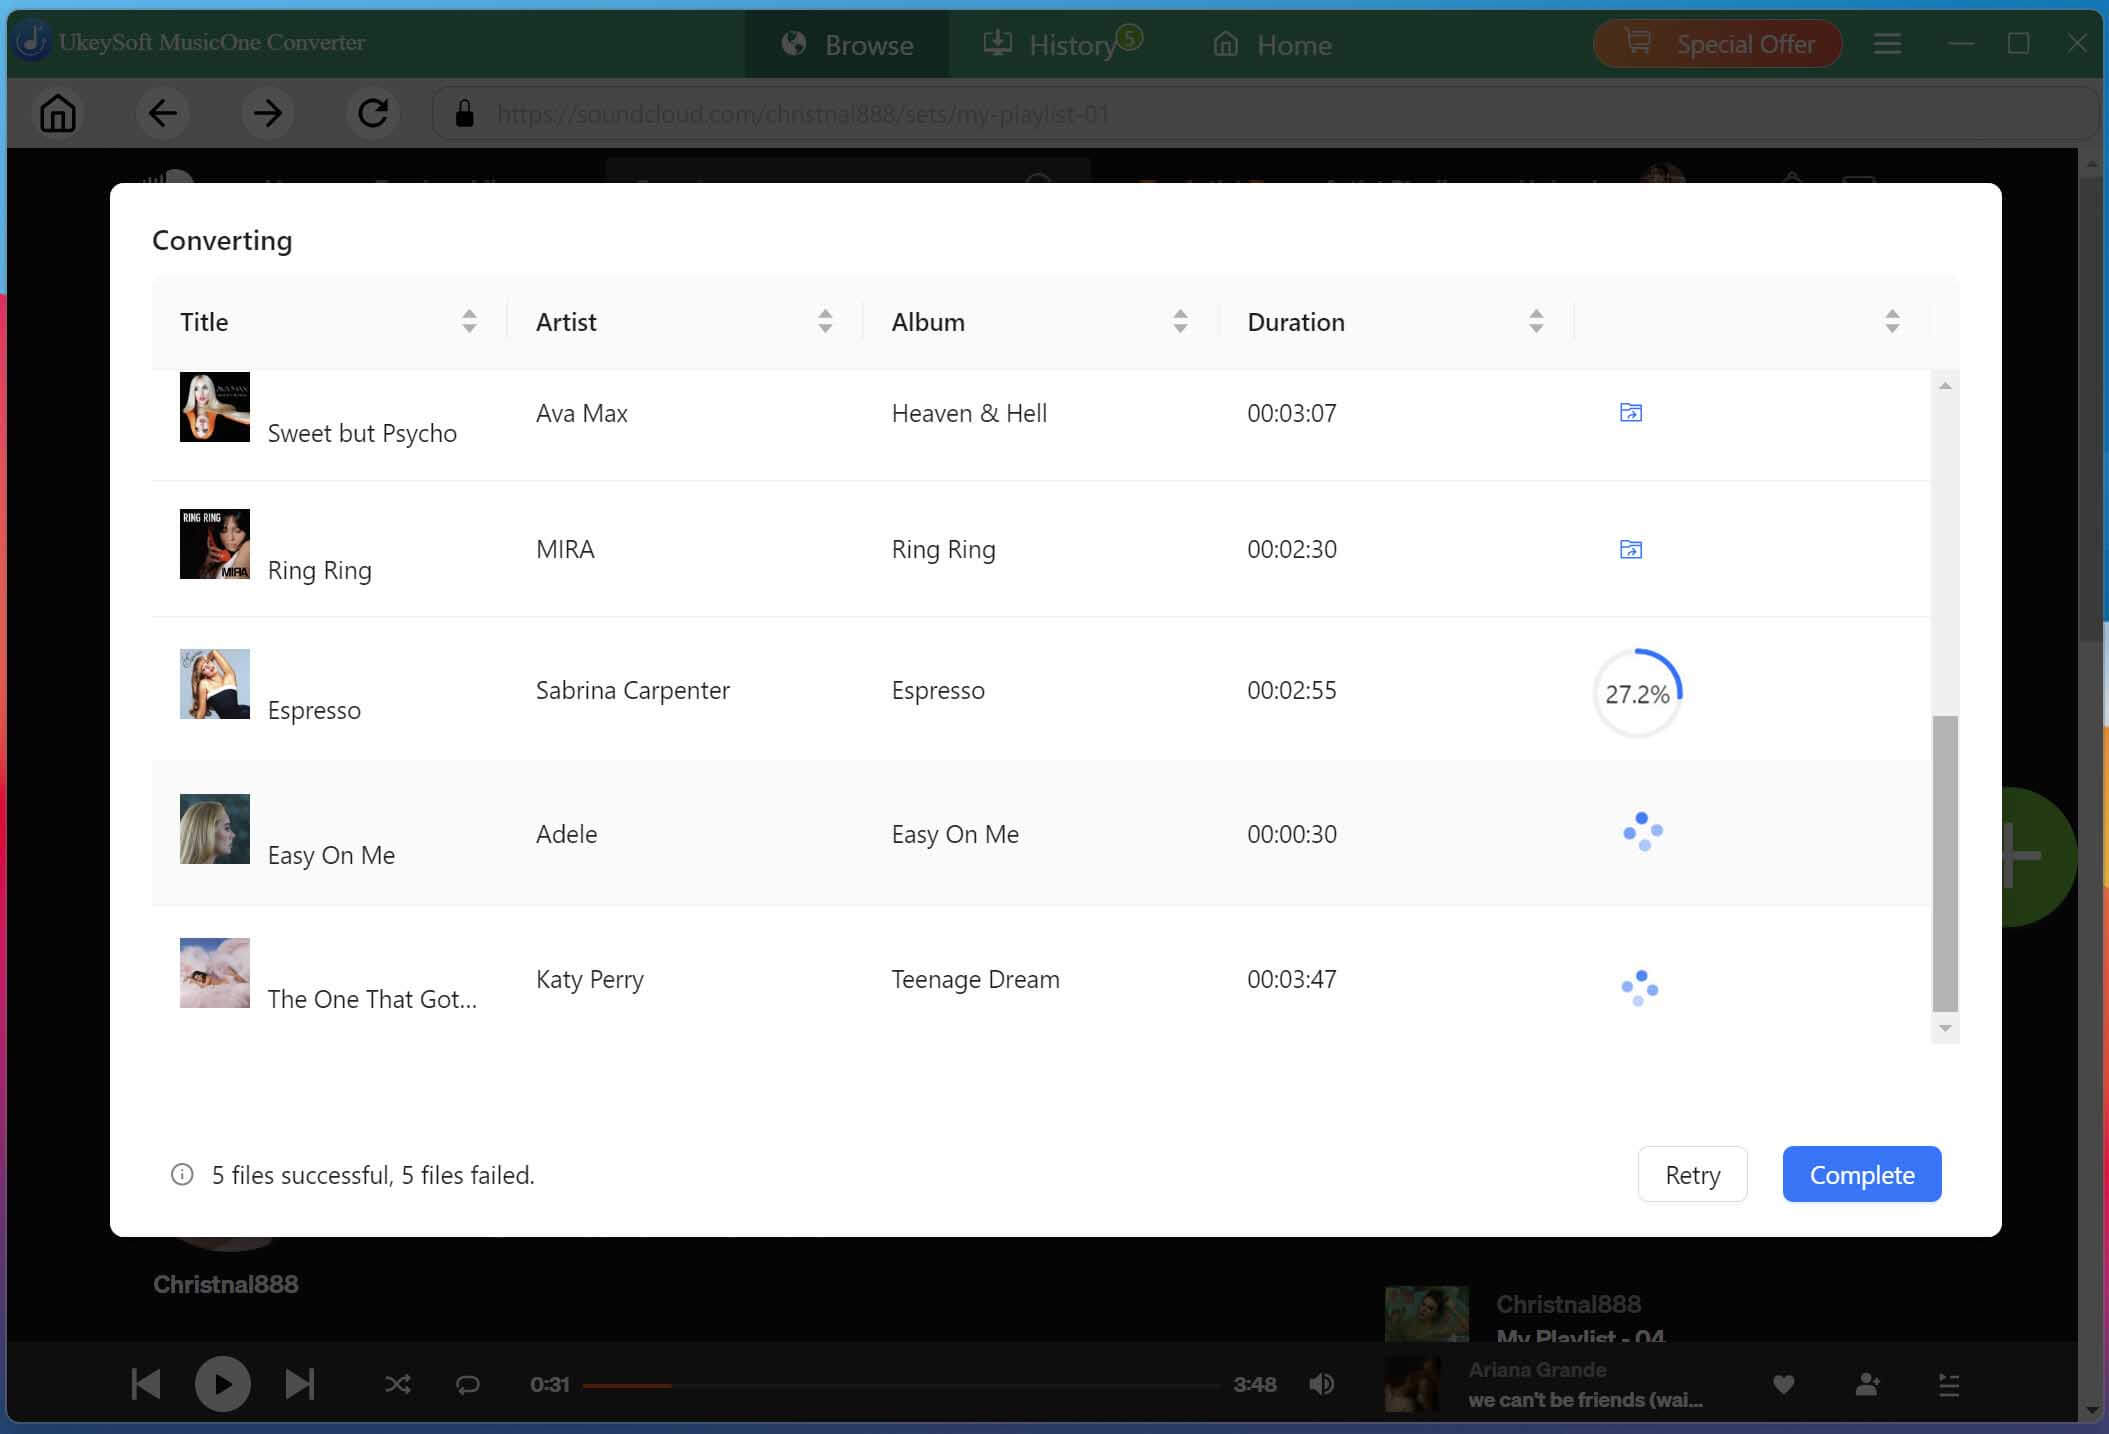The image size is (2109, 1434).
Task: Click the History badge count indicator
Action: (1129, 37)
